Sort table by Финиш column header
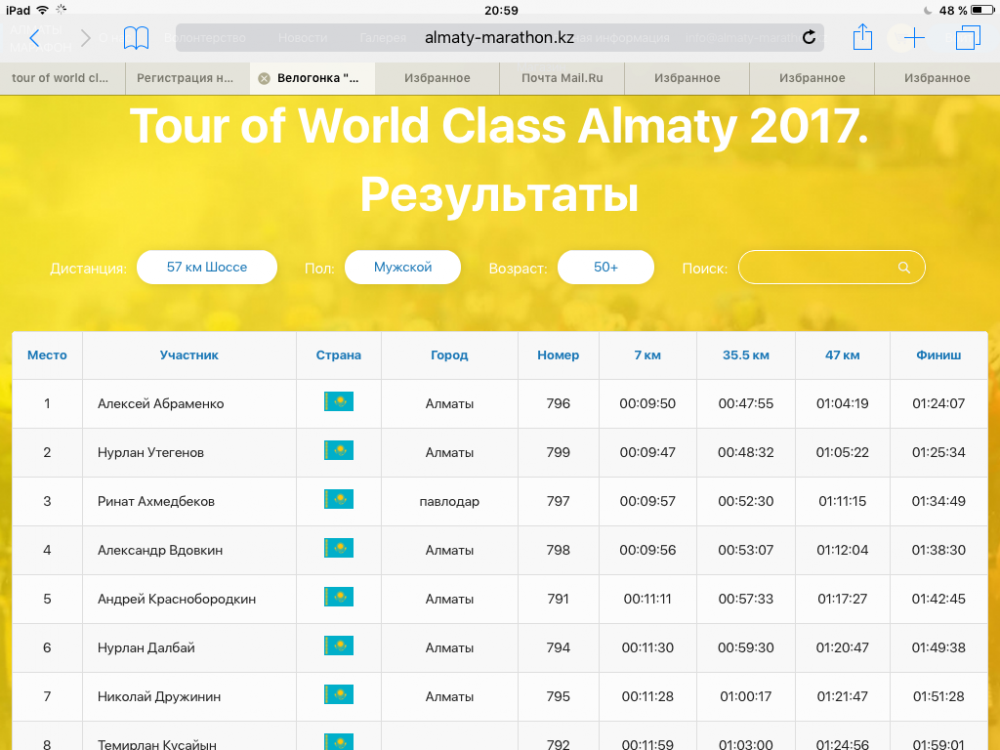 (938, 355)
